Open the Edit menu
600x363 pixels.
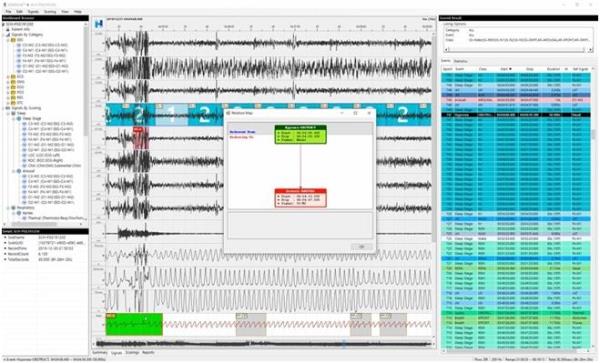[x=19, y=12]
